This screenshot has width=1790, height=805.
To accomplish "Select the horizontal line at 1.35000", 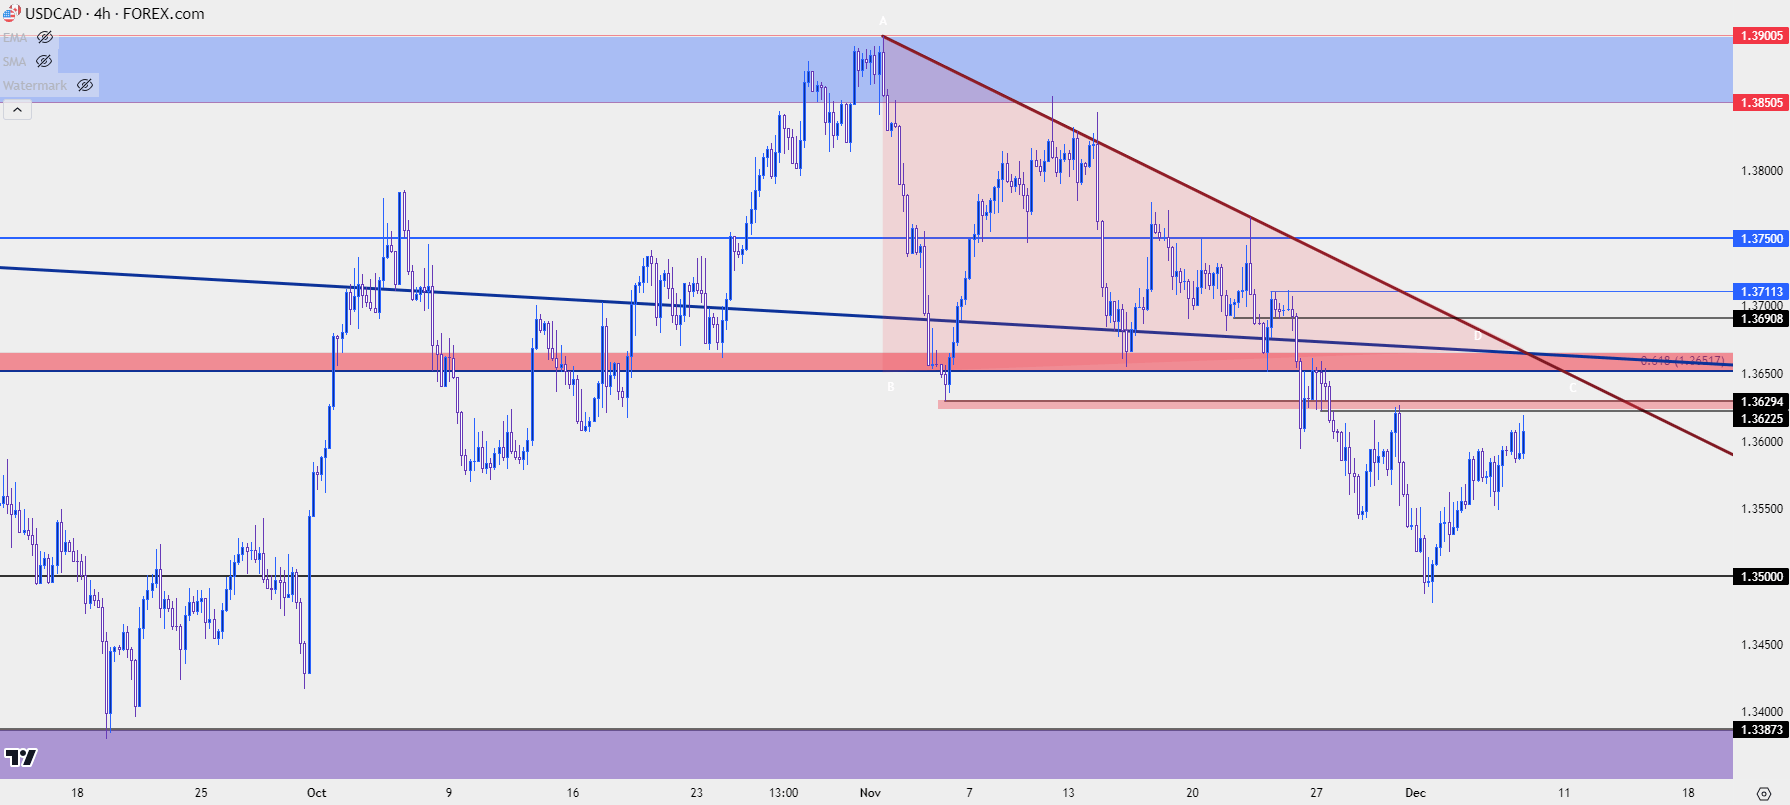I will [x=866, y=576].
